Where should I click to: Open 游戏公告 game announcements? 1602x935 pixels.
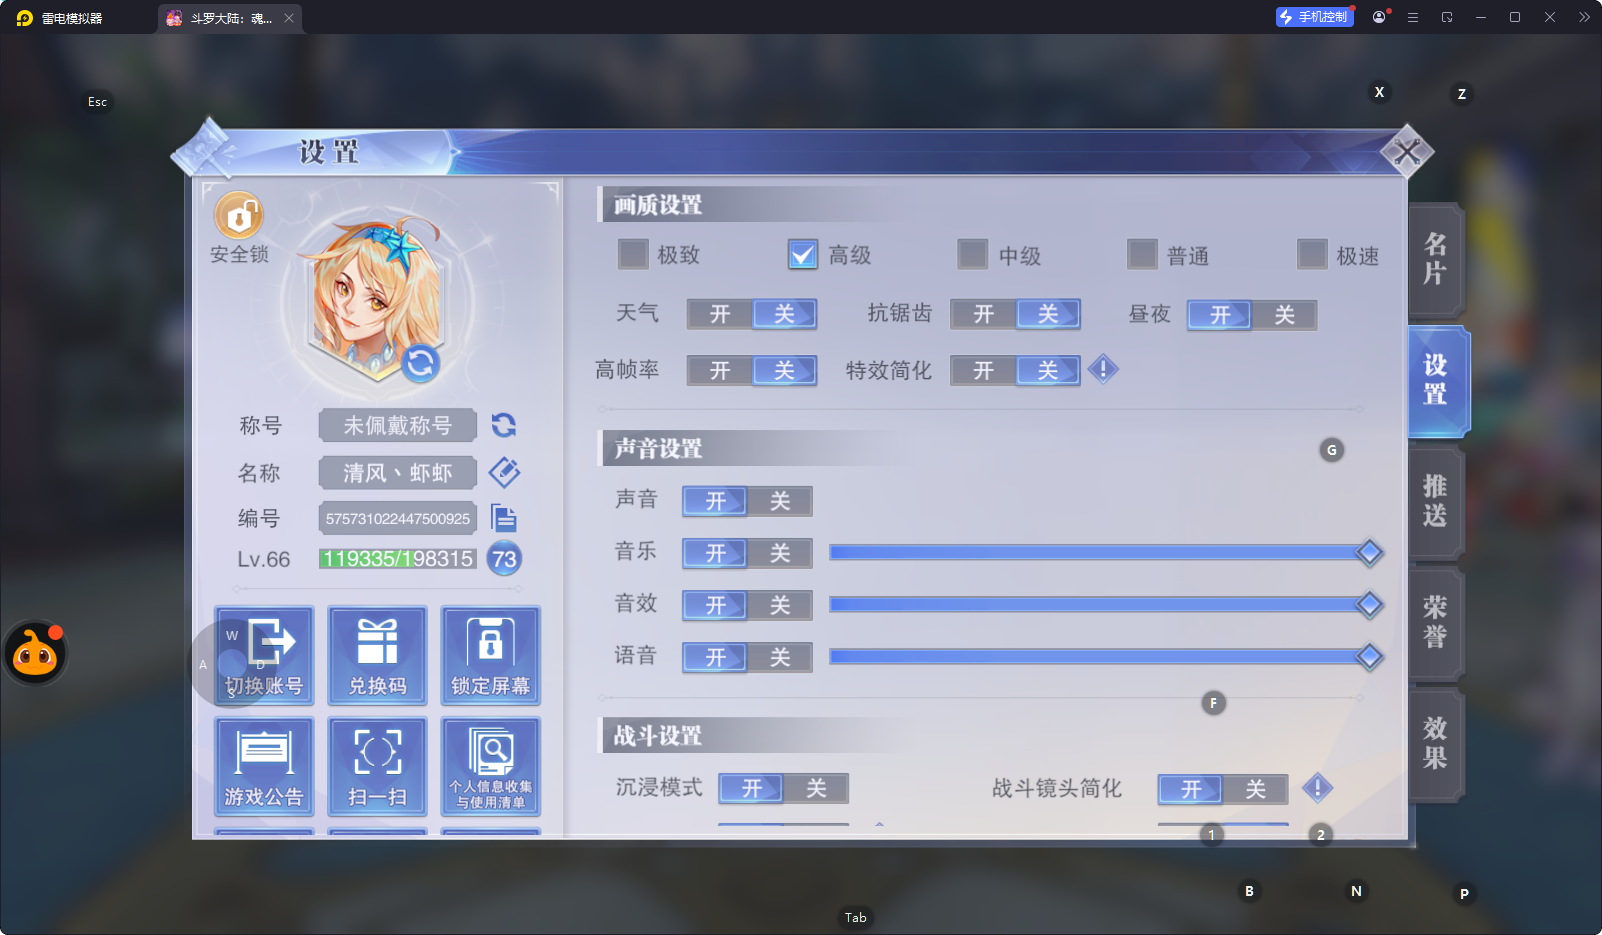[x=263, y=766]
